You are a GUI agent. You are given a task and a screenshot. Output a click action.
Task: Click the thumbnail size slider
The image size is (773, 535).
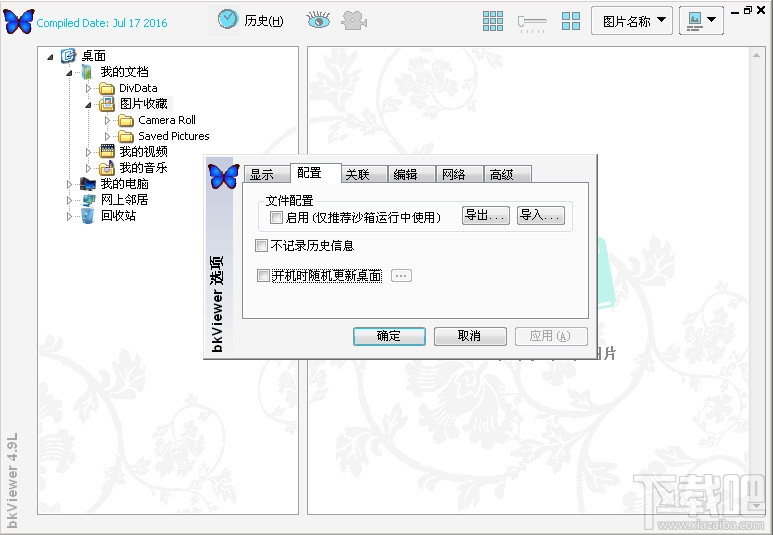532,22
